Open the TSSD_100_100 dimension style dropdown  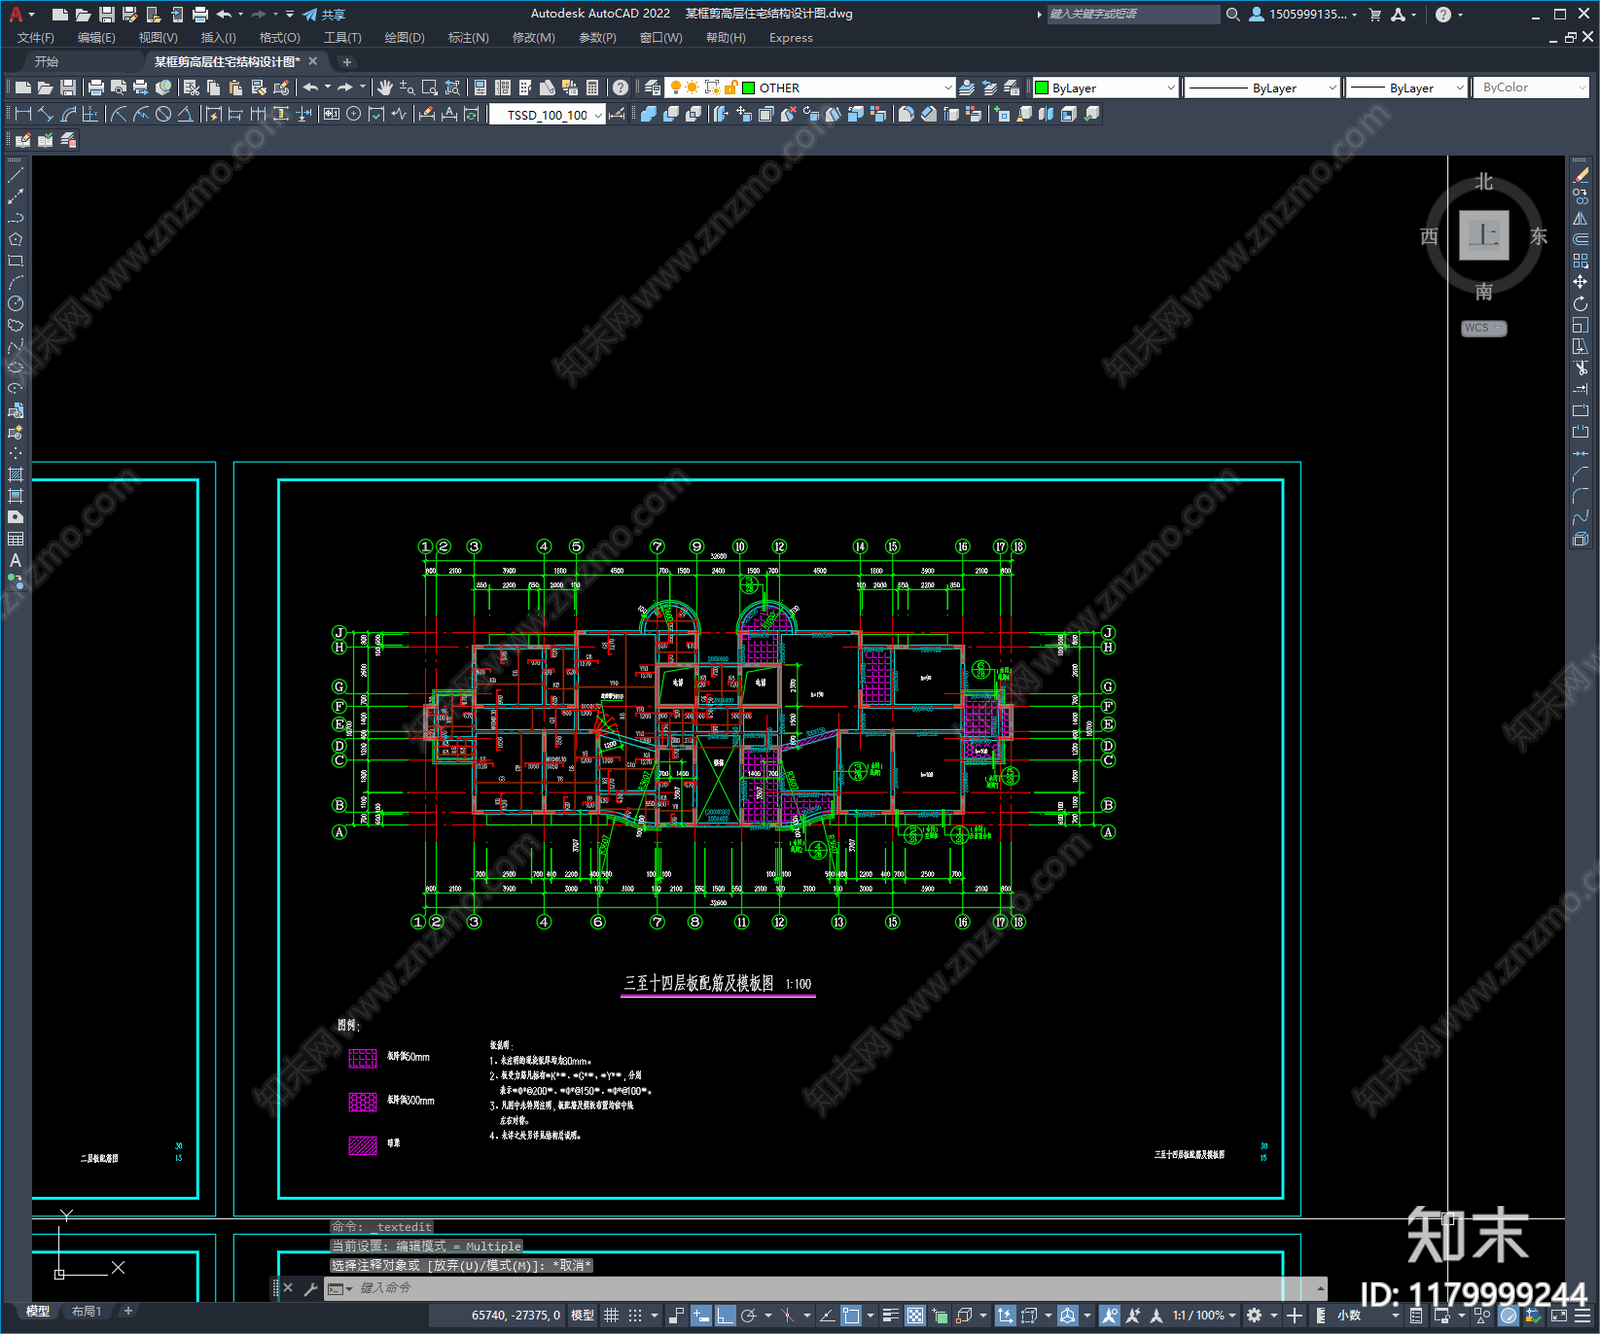click(x=547, y=115)
